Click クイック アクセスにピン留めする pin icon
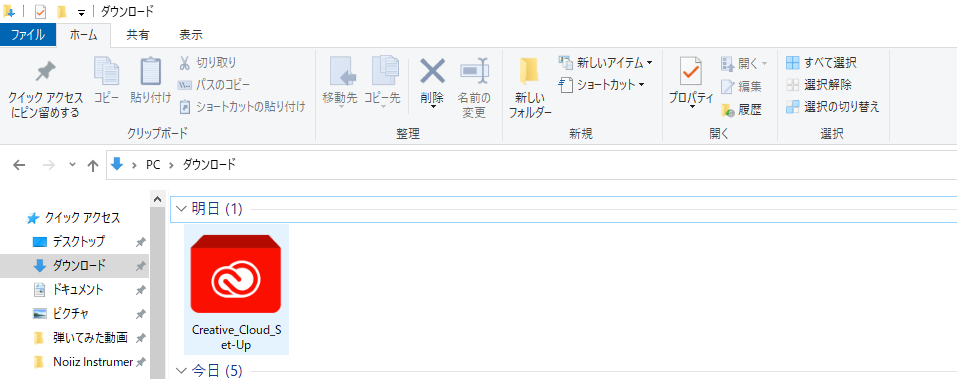The height and width of the screenshot is (379, 957). 45,72
